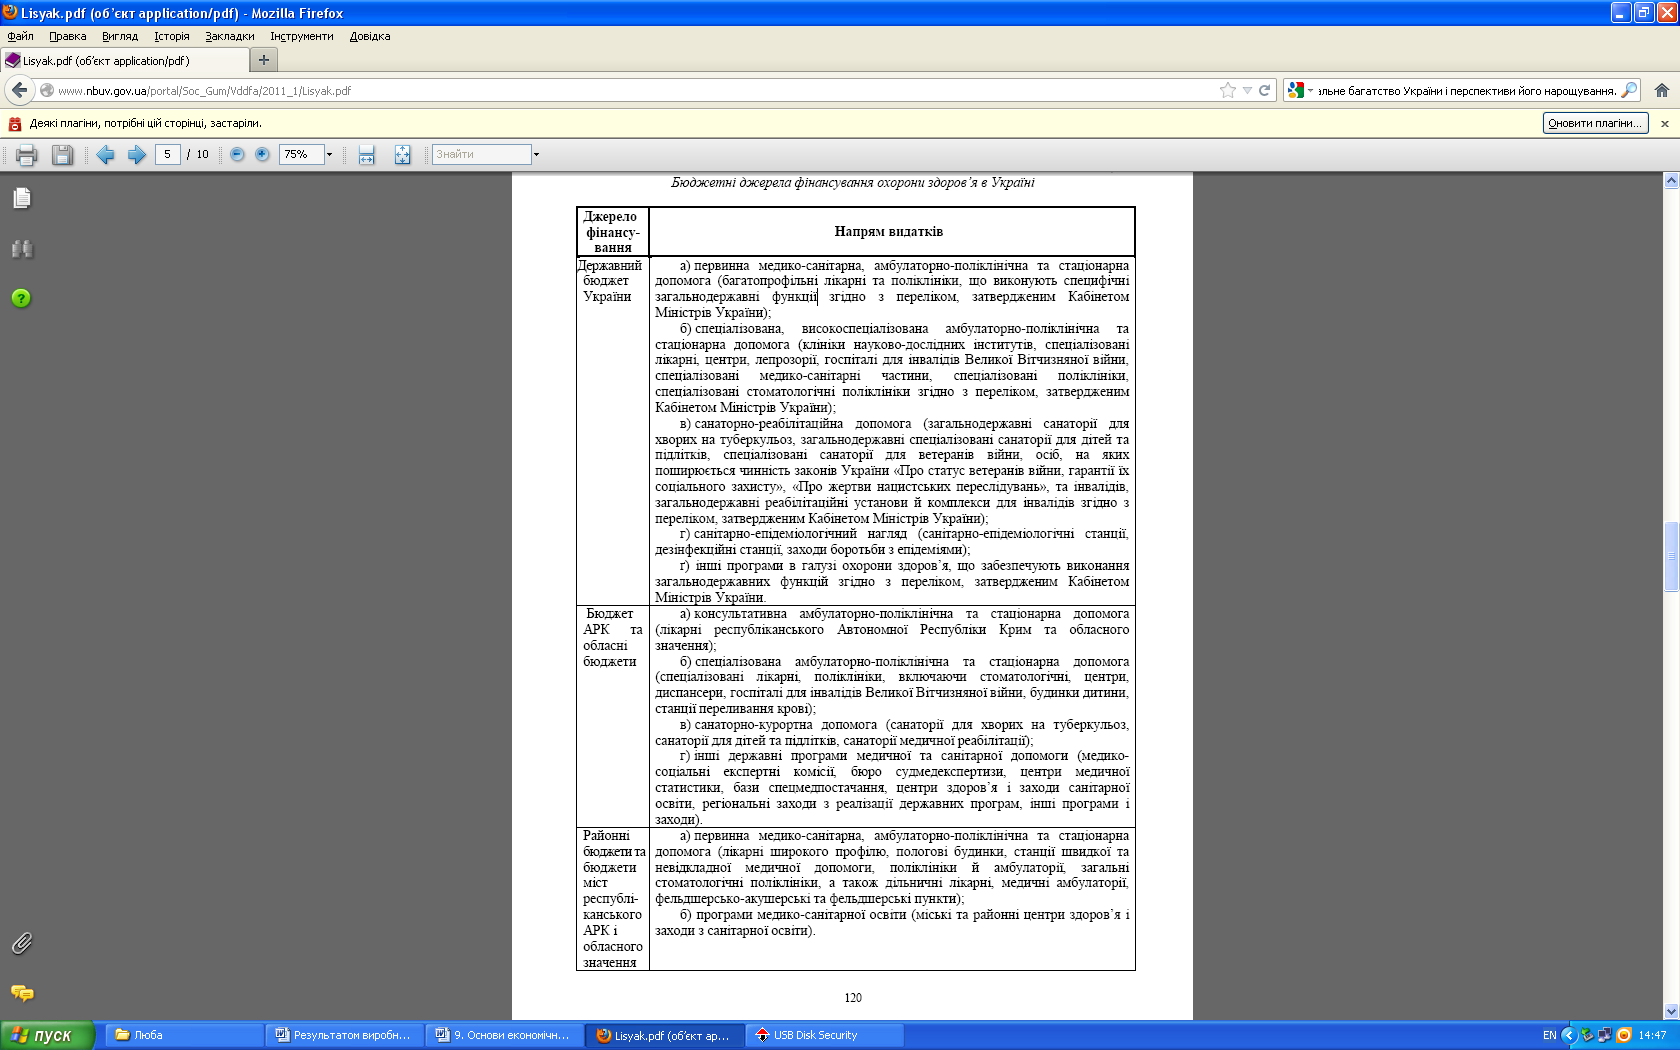Image resolution: width=1680 pixels, height=1050 pixels.
Task: Click the Lisyak.pdf Firefox taskbar button
Action: pyautogui.click(x=664, y=1035)
